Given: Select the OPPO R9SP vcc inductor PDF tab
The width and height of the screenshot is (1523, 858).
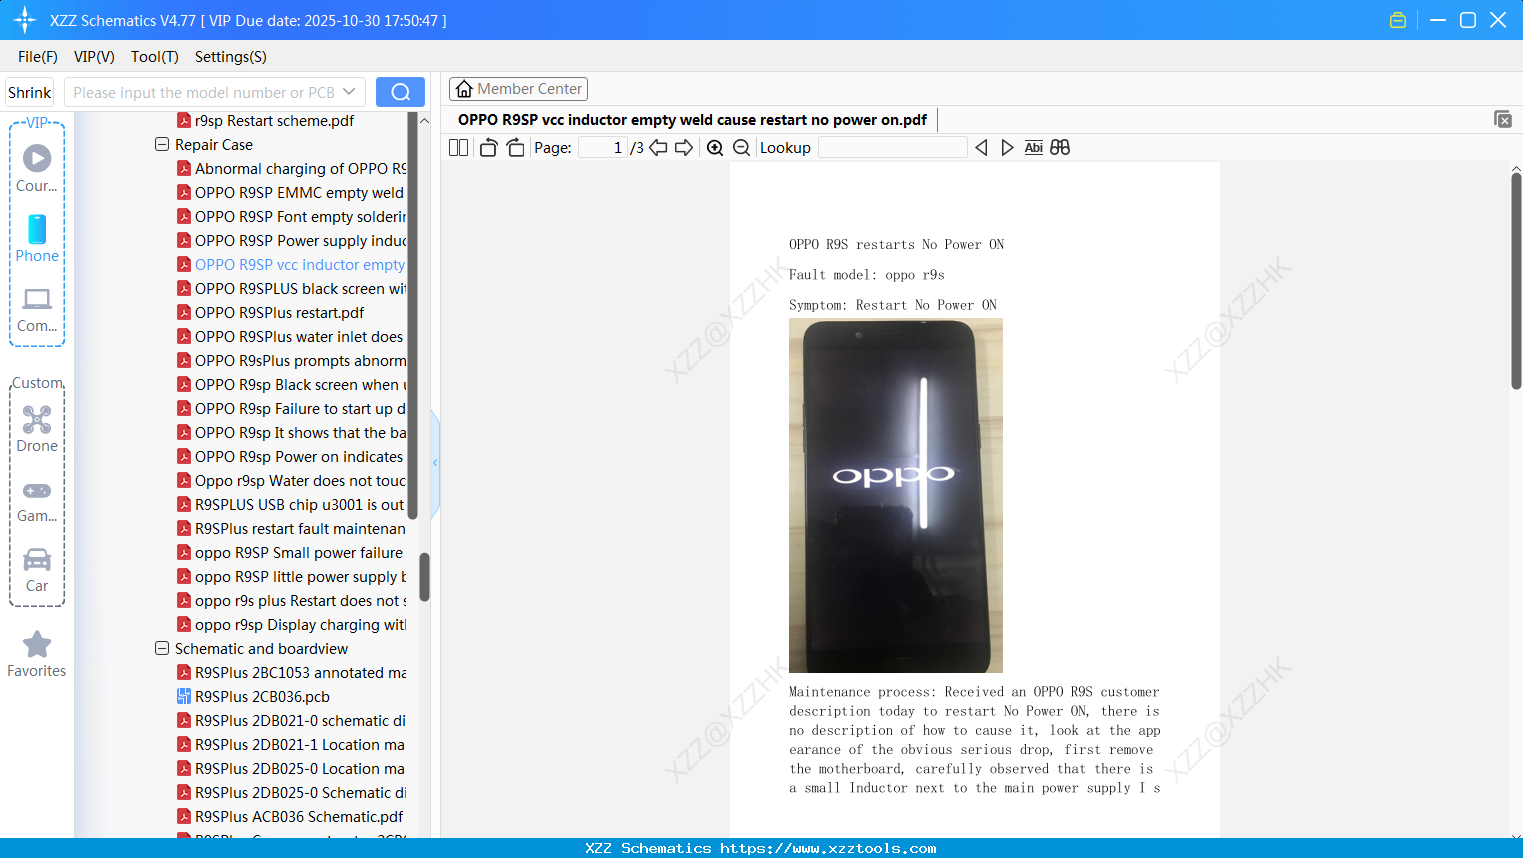Looking at the screenshot, I should pyautogui.click(x=692, y=120).
